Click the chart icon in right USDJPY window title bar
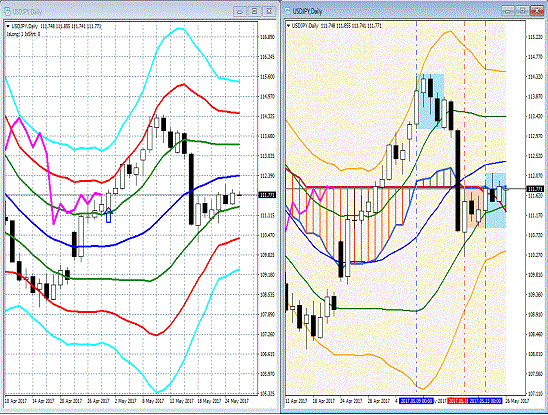The height and width of the screenshot is (415, 548). (288, 11)
